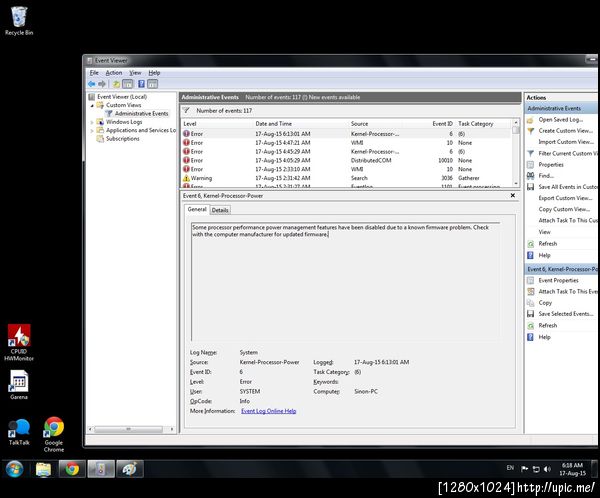This screenshot has height=498, width=600.
Task: Open Chrome from the taskbar
Action: point(72,469)
